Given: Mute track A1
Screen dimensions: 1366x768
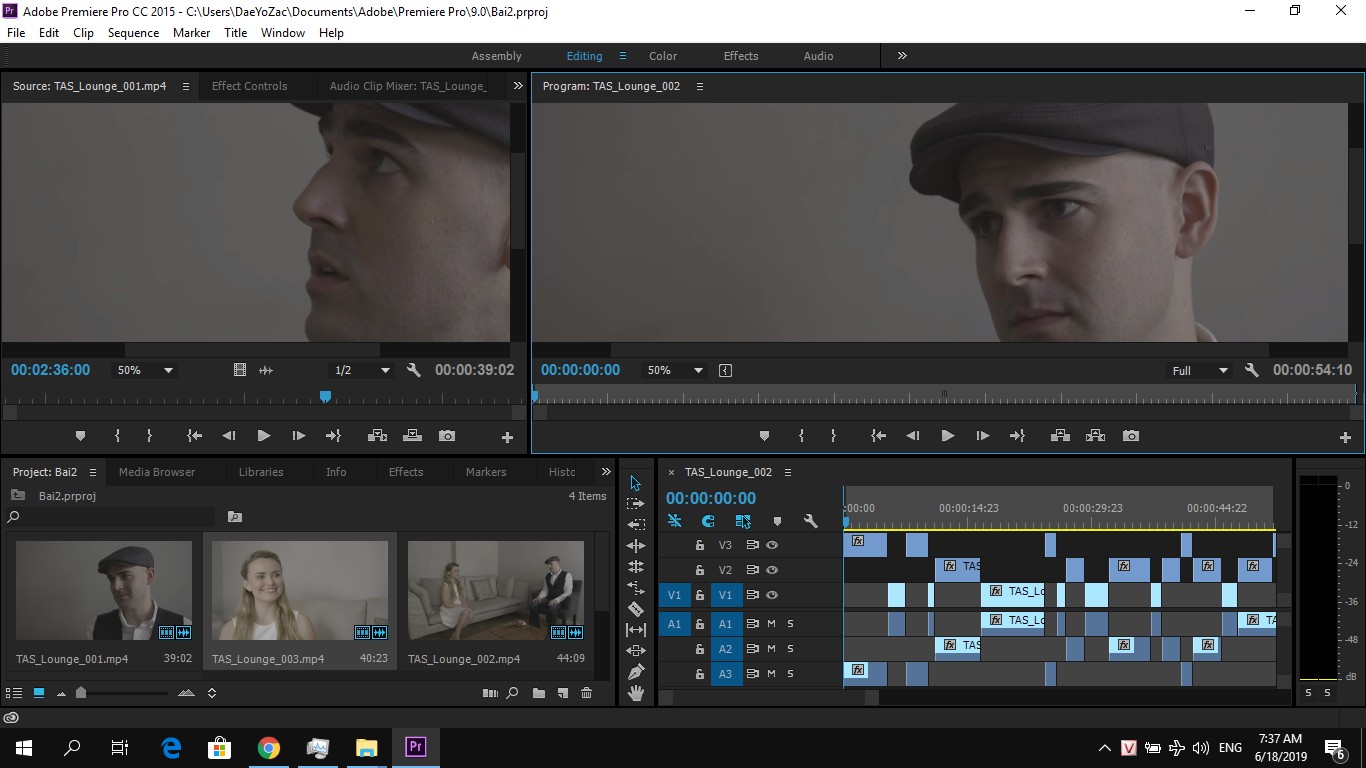Looking at the screenshot, I should tap(771, 624).
